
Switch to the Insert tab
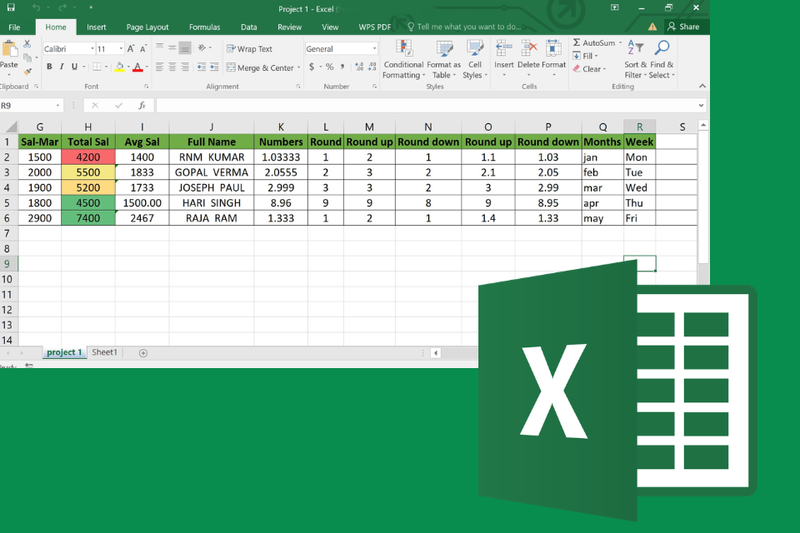point(96,27)
